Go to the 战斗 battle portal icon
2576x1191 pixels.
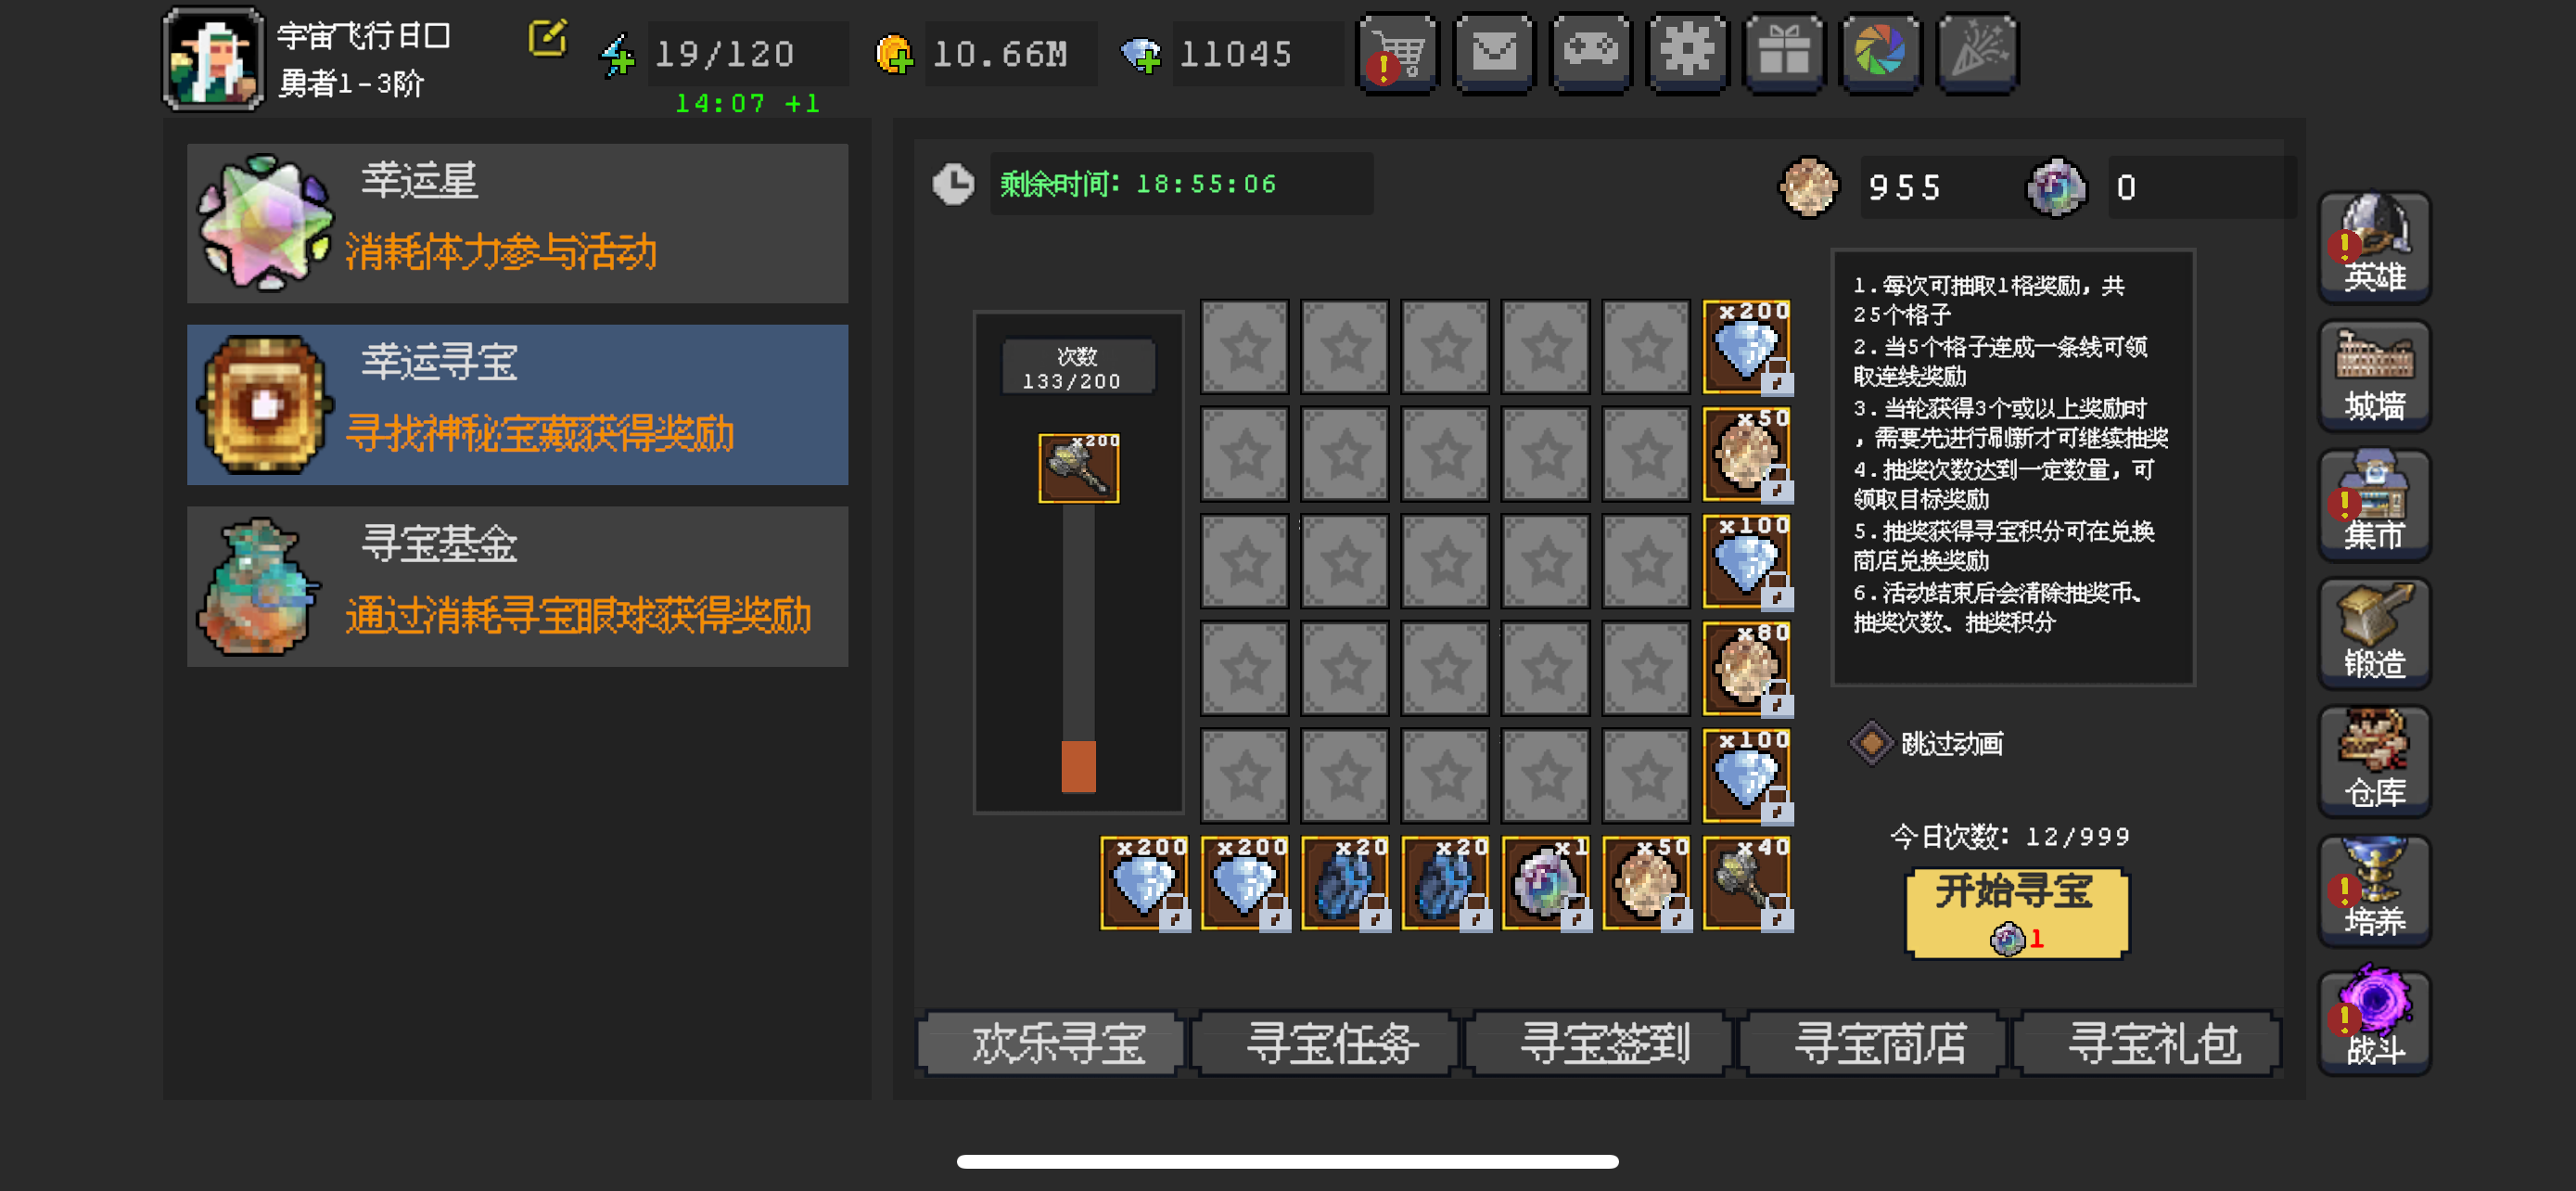[2374, 1020]
